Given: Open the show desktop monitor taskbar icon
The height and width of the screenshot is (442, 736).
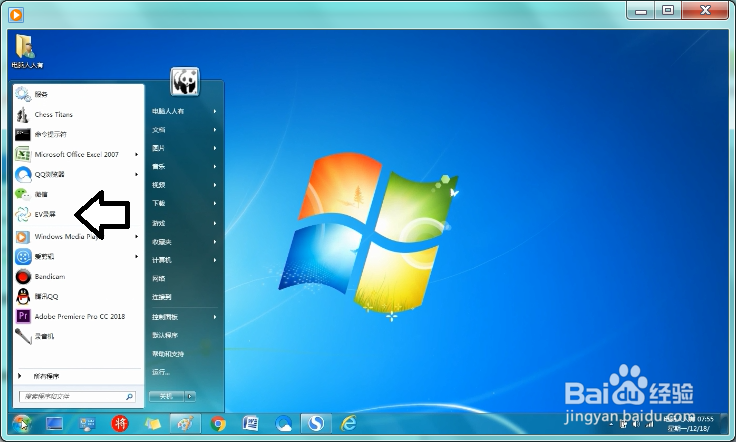Looking at the screenshot, I should pos(54,424).
